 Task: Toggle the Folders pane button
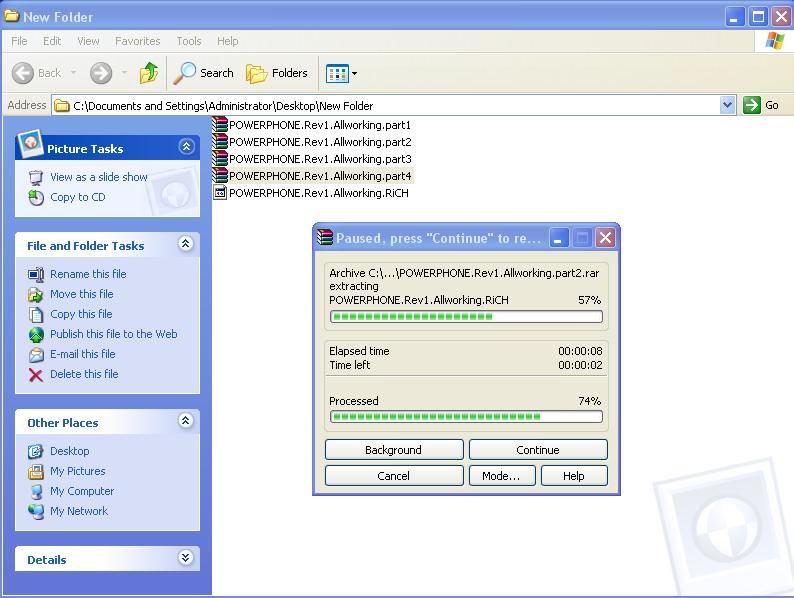[x=277, y=73]
